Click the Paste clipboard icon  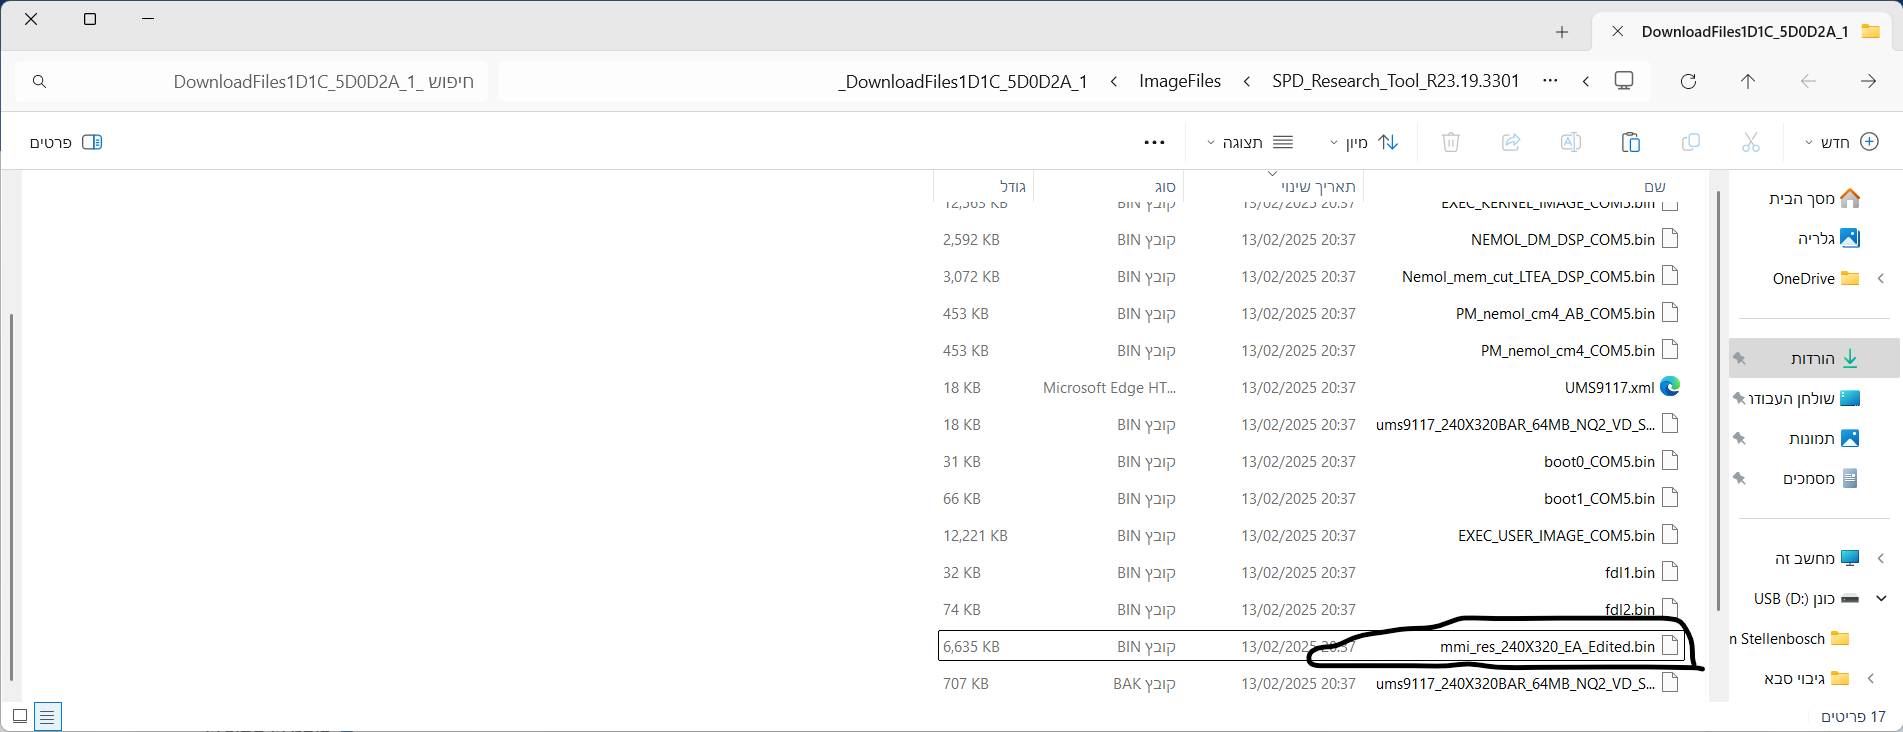1631,142
